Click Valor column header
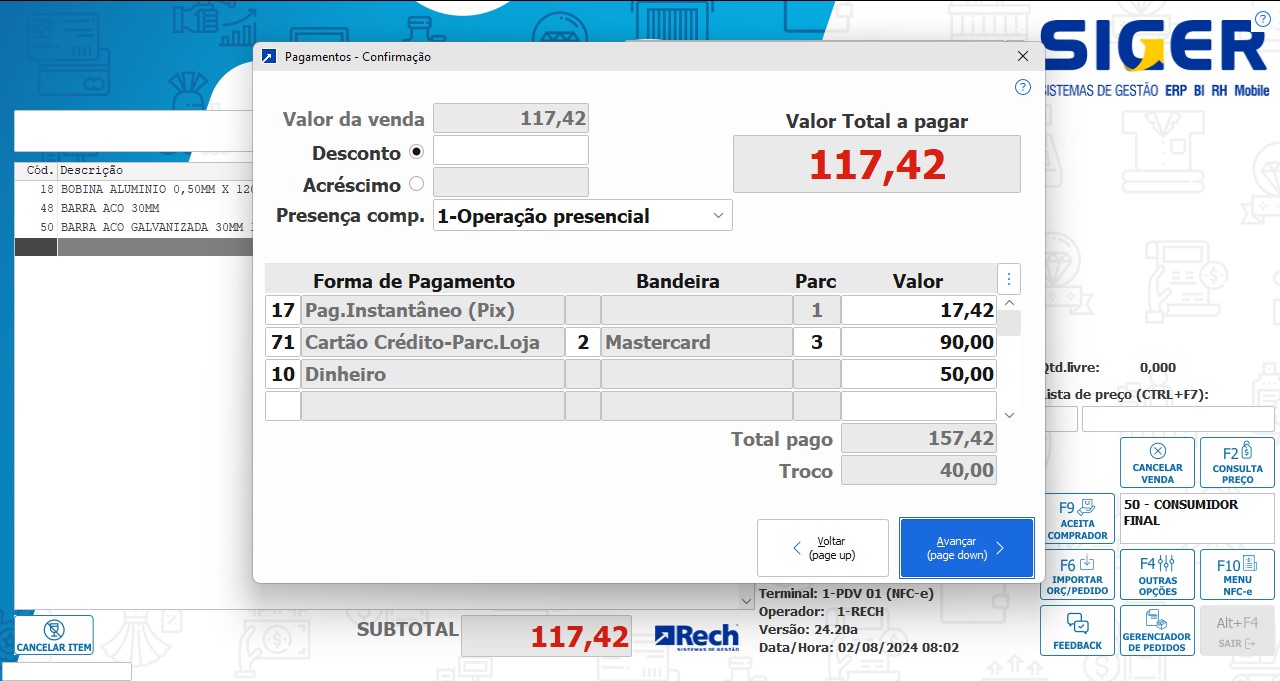This screenshot has width=1280, height=681. (918, 280)
